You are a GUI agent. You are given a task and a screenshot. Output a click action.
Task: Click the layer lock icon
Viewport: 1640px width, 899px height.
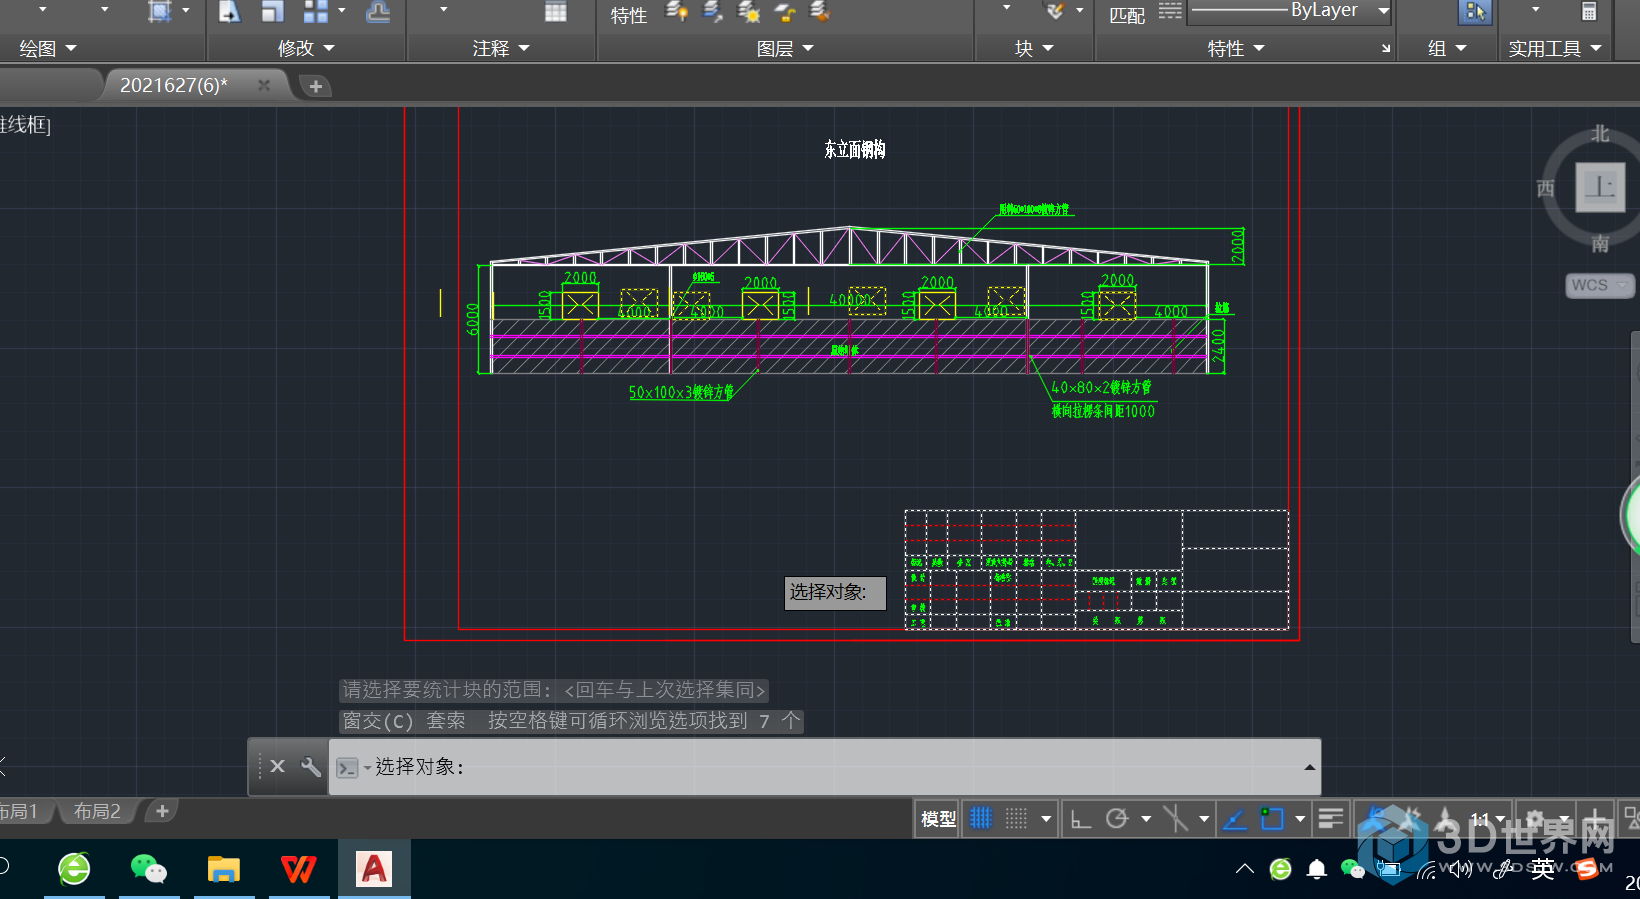pyautogui.click(x=785, y=11)
